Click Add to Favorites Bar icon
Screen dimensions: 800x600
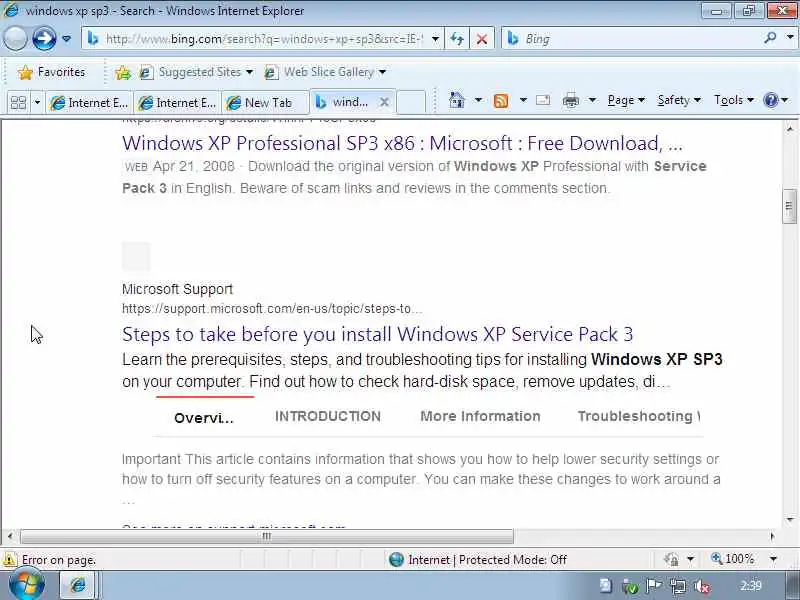coord(122,72)
